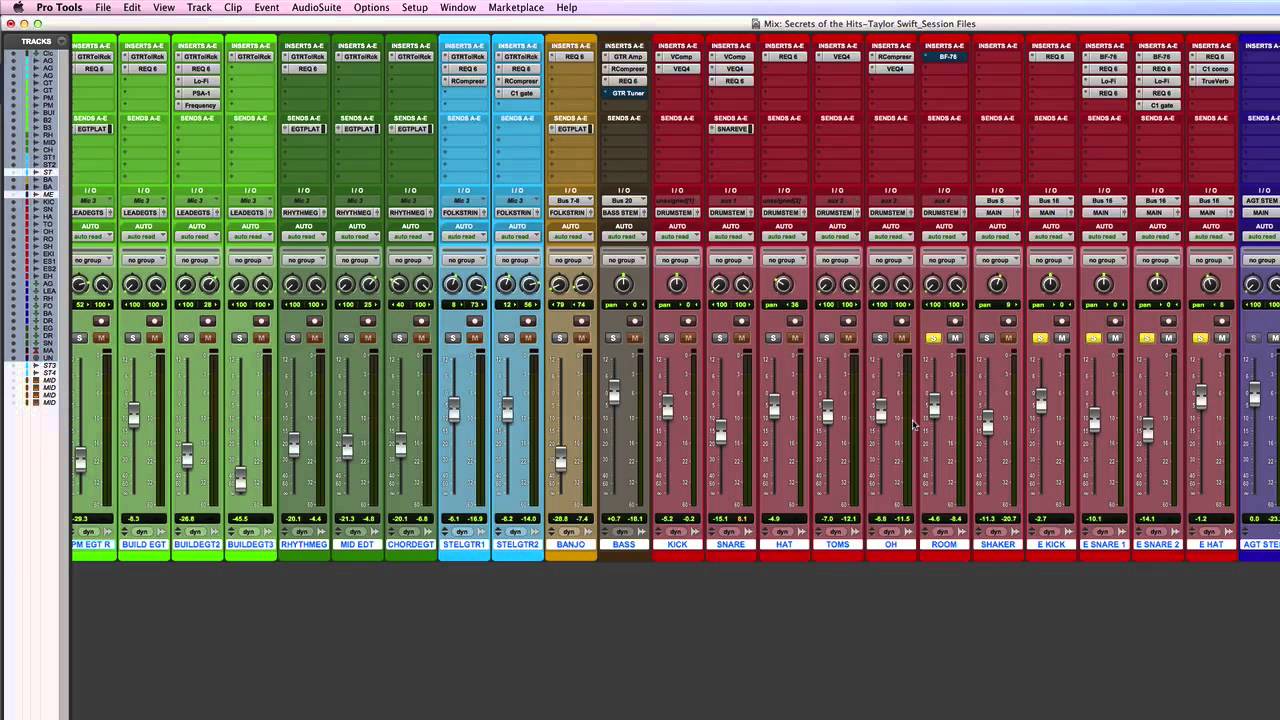Click the pan knob on the BASS track
The width and height of the screenshot is (1280, 720).
click(624, 285)
